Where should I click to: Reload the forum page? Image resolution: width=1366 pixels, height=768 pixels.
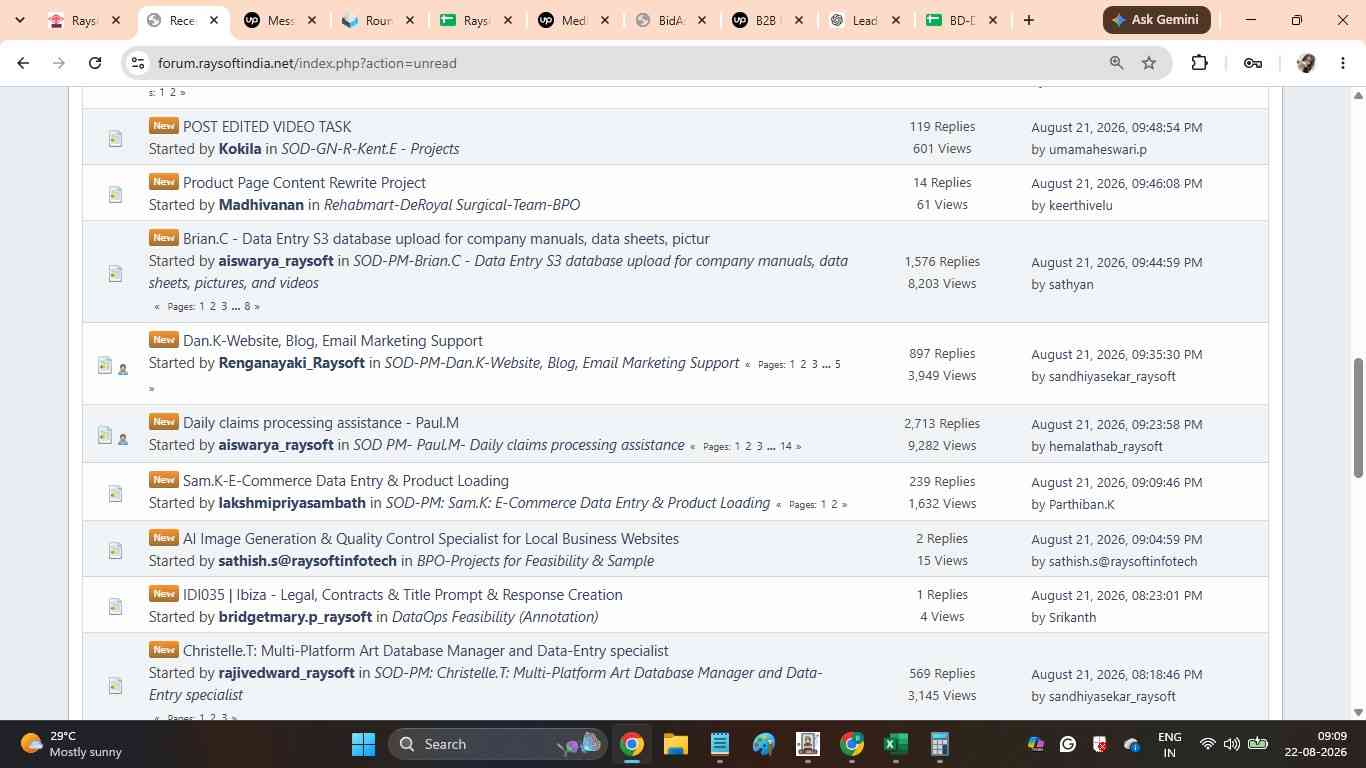click(x=94, y=63)
